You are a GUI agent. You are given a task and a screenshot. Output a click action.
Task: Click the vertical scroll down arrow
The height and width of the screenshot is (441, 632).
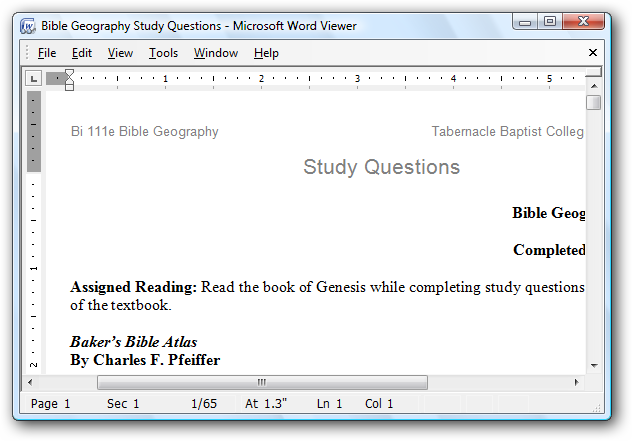click(x=594, y=366)
